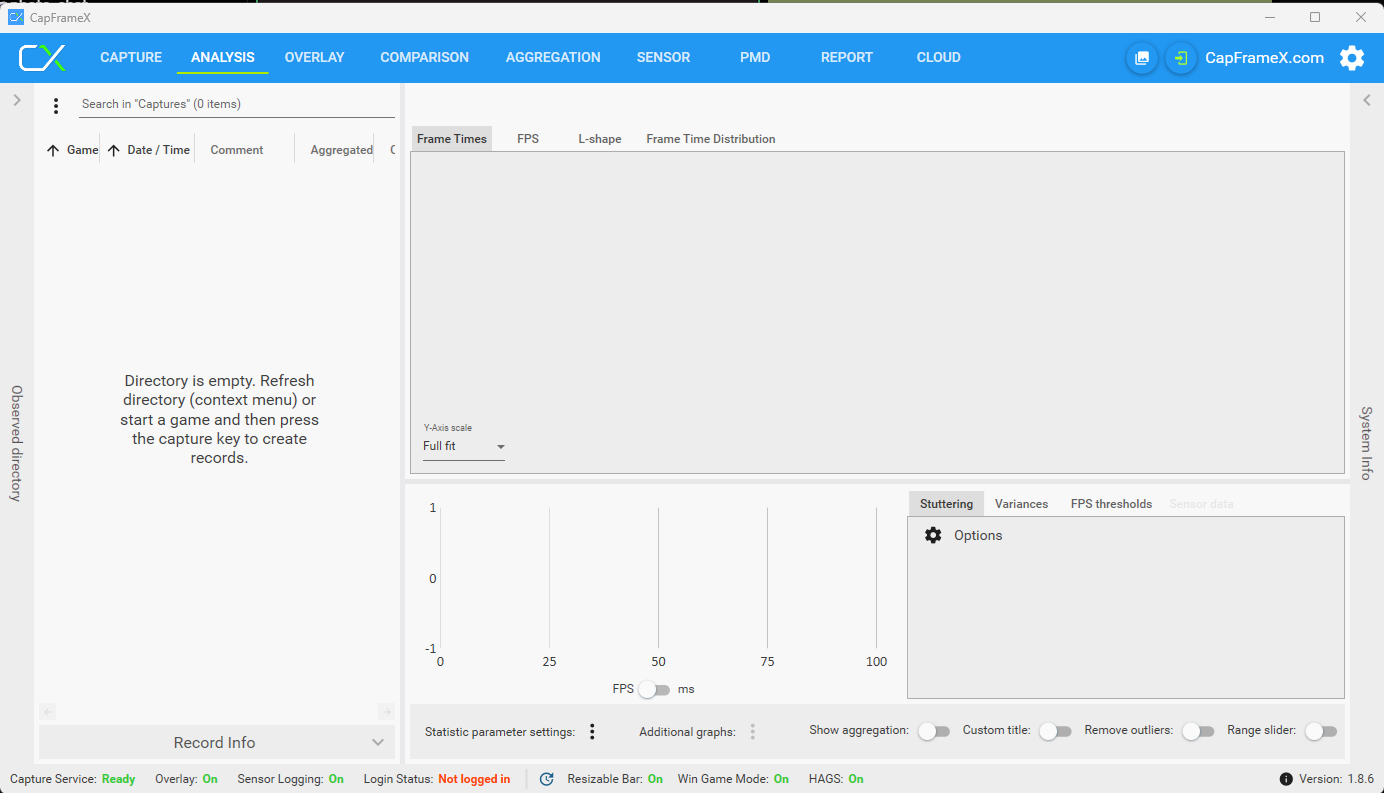
Task: Click the Observed directory vertical label
Action: point(16,443)
